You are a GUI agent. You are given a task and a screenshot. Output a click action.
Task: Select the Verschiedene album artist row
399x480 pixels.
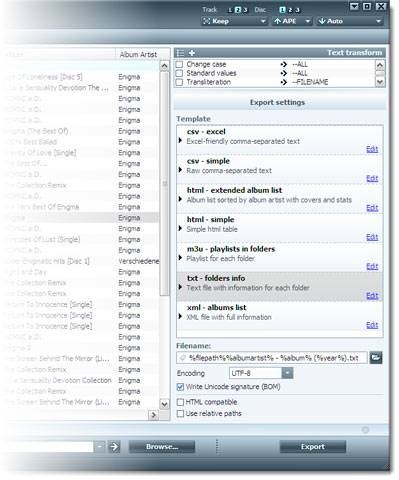coord(83,261)
